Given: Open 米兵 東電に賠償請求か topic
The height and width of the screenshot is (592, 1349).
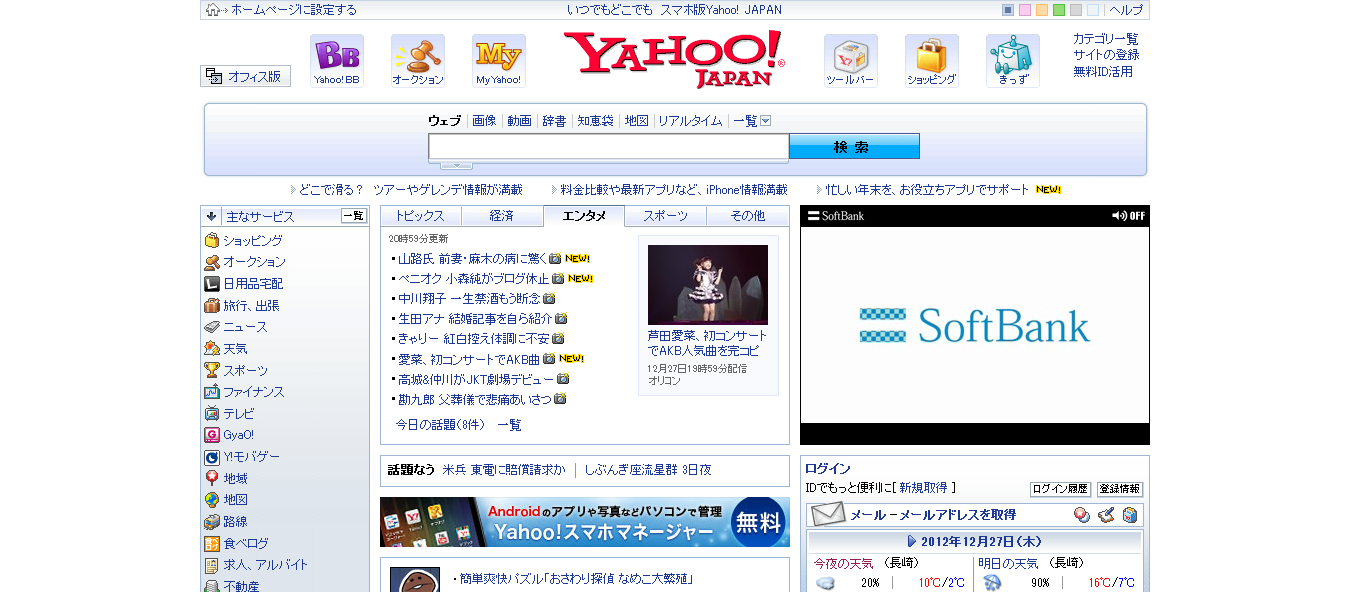Looking at the screenshot, I should pos(504,469).
